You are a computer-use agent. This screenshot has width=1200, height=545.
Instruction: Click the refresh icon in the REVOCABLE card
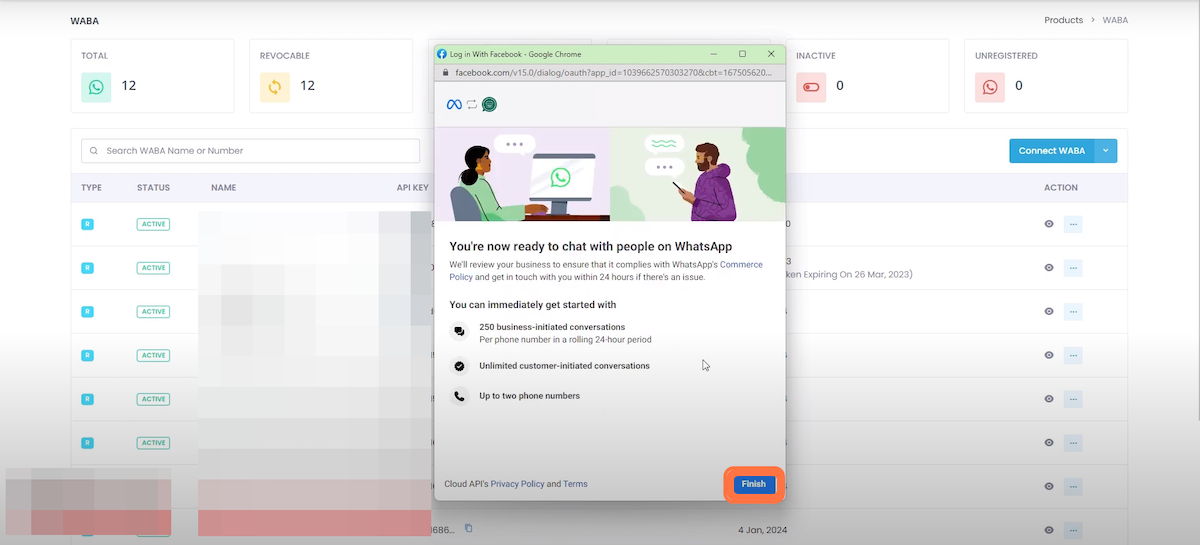click(x=274, y=87)
